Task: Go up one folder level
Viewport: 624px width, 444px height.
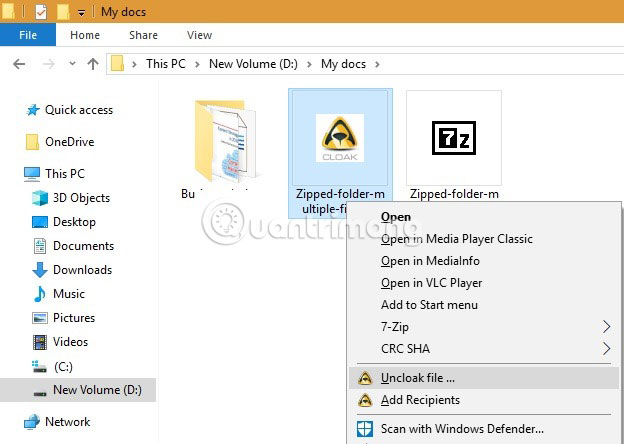Action: (93, 64)
